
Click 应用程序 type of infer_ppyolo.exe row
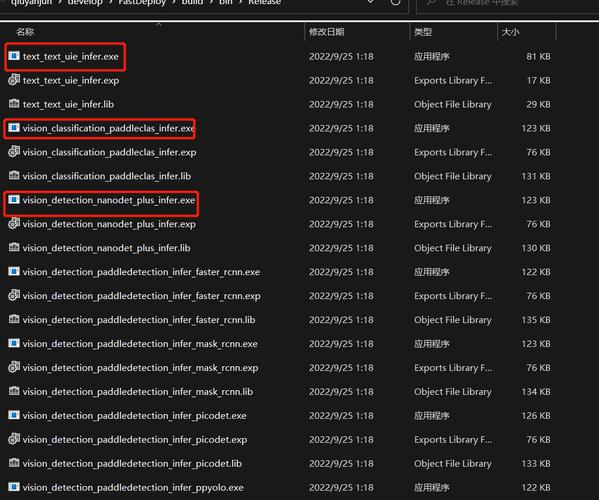(x=432, y=487)
